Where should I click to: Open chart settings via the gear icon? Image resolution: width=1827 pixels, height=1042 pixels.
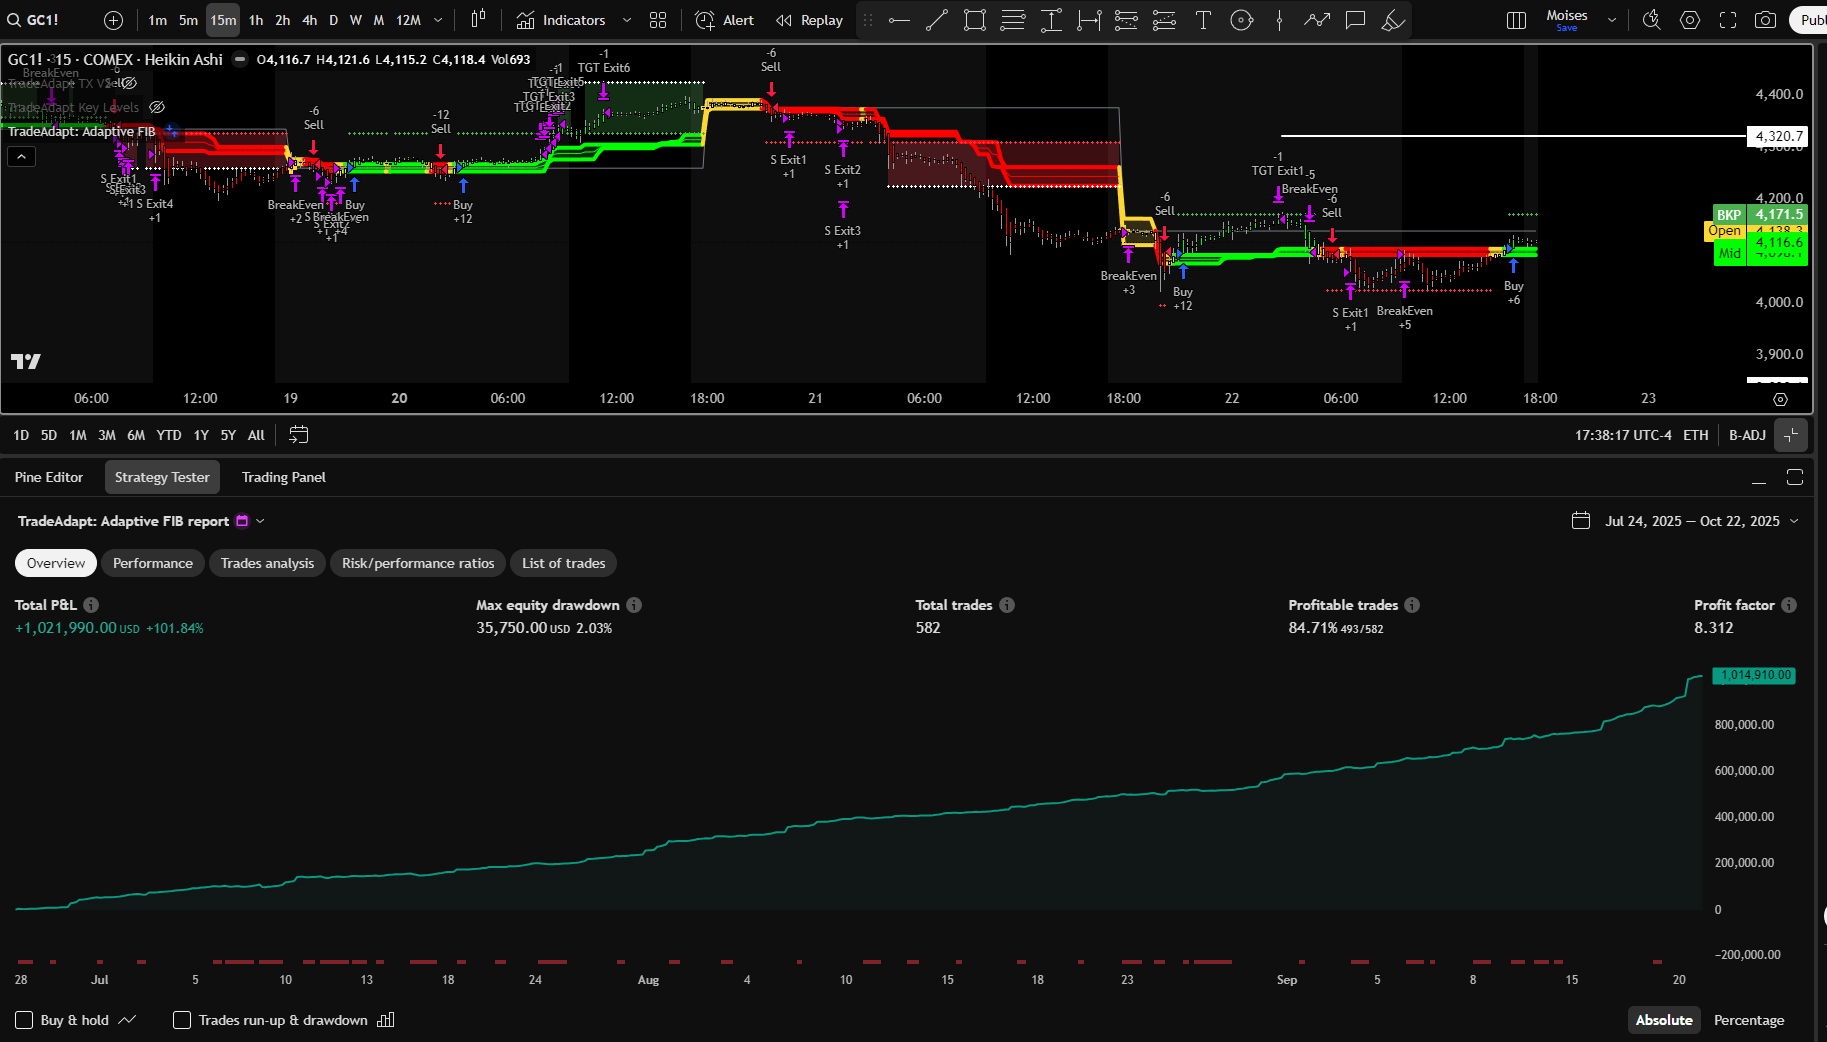click(x=1690, y=20)
